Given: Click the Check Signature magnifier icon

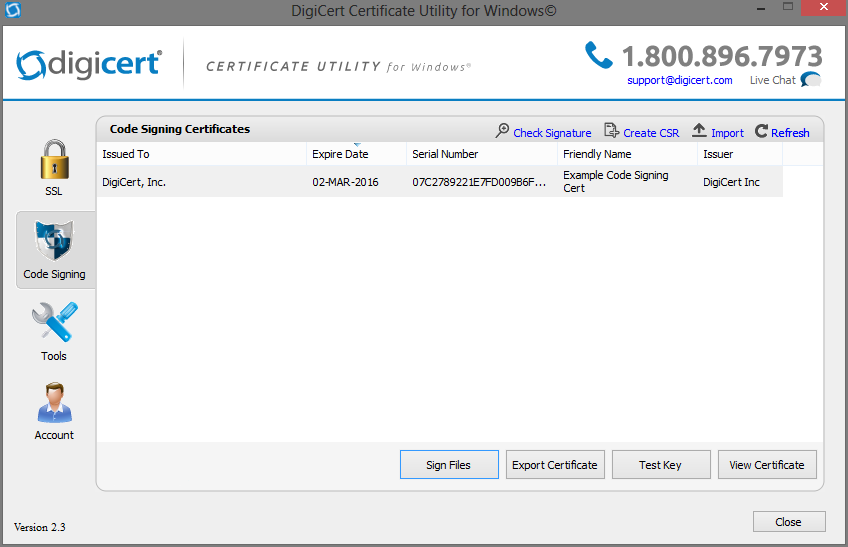Looking at the screenshot, I should click(x=502, y=130).
